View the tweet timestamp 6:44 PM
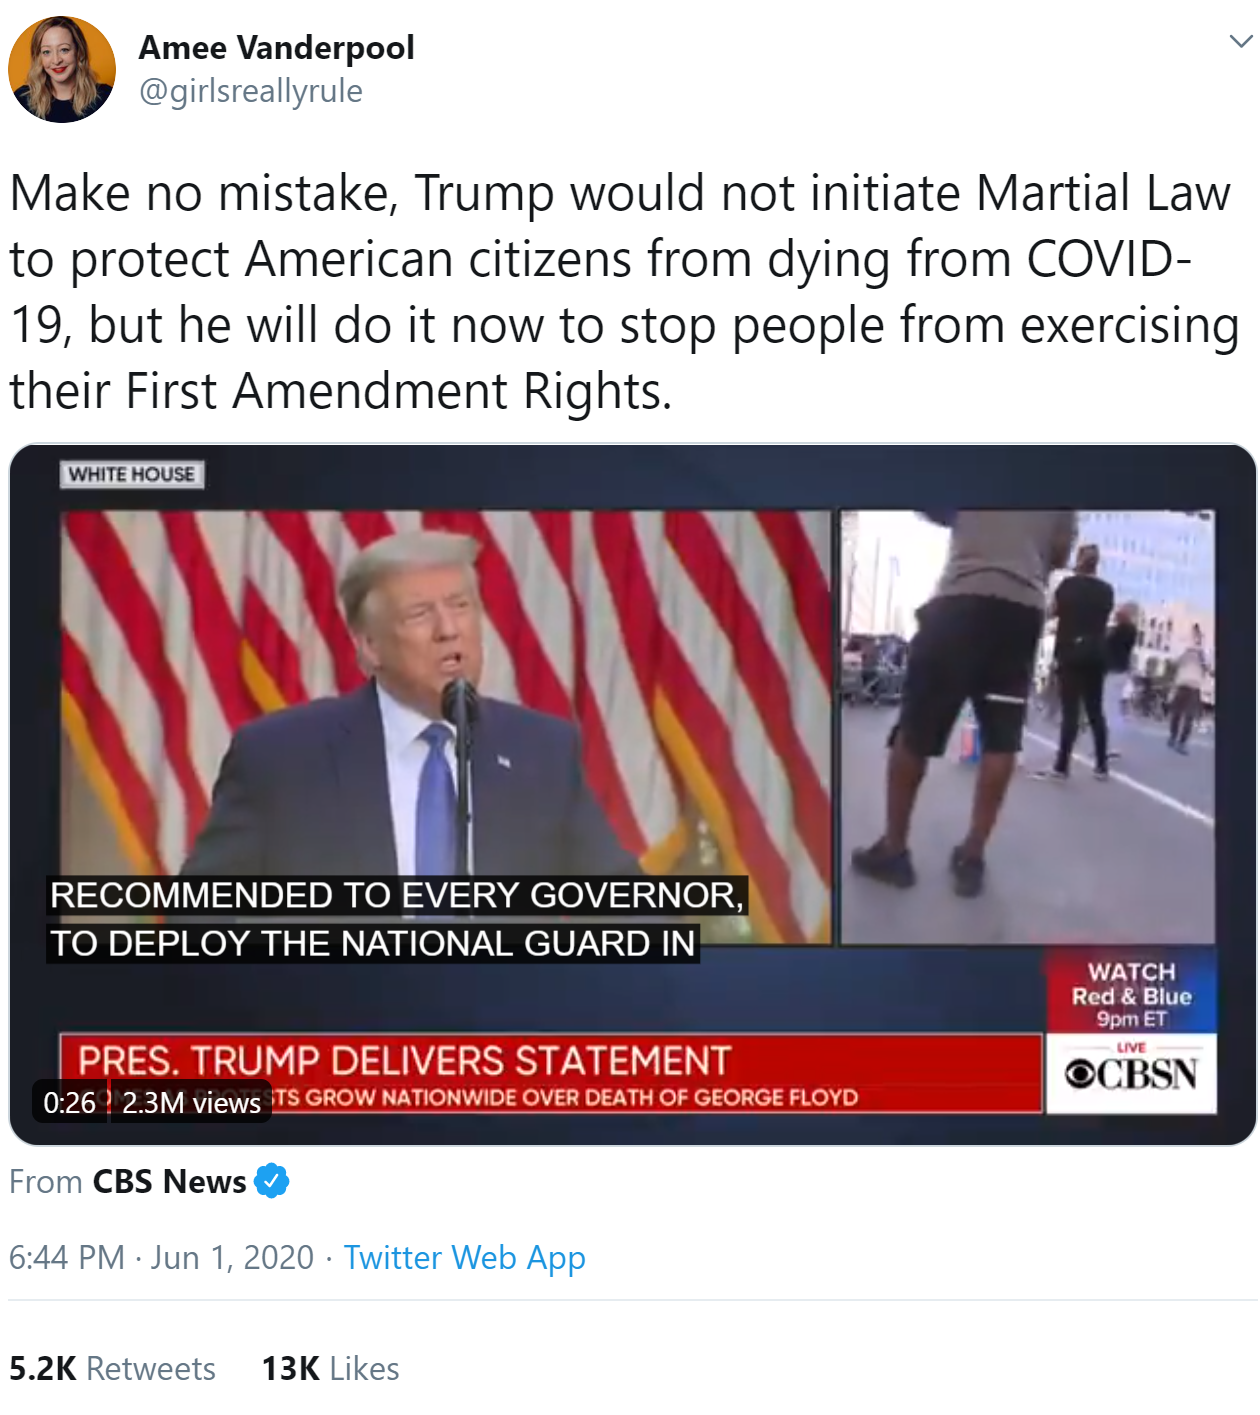This screenshot has height=1415, width=1260. click(x=67, y=1257)
